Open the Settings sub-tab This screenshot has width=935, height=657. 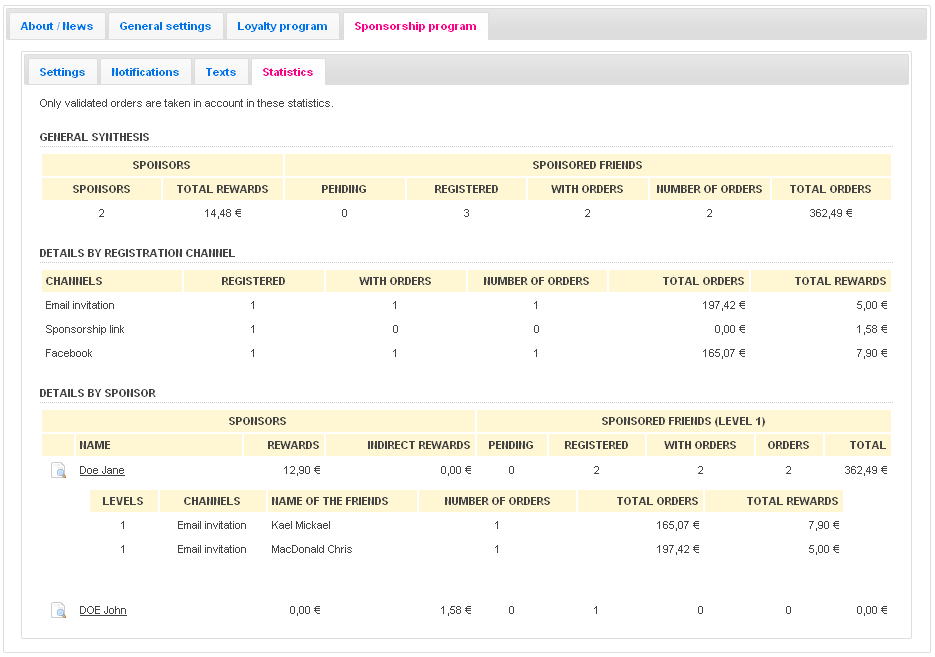[62, 72]
